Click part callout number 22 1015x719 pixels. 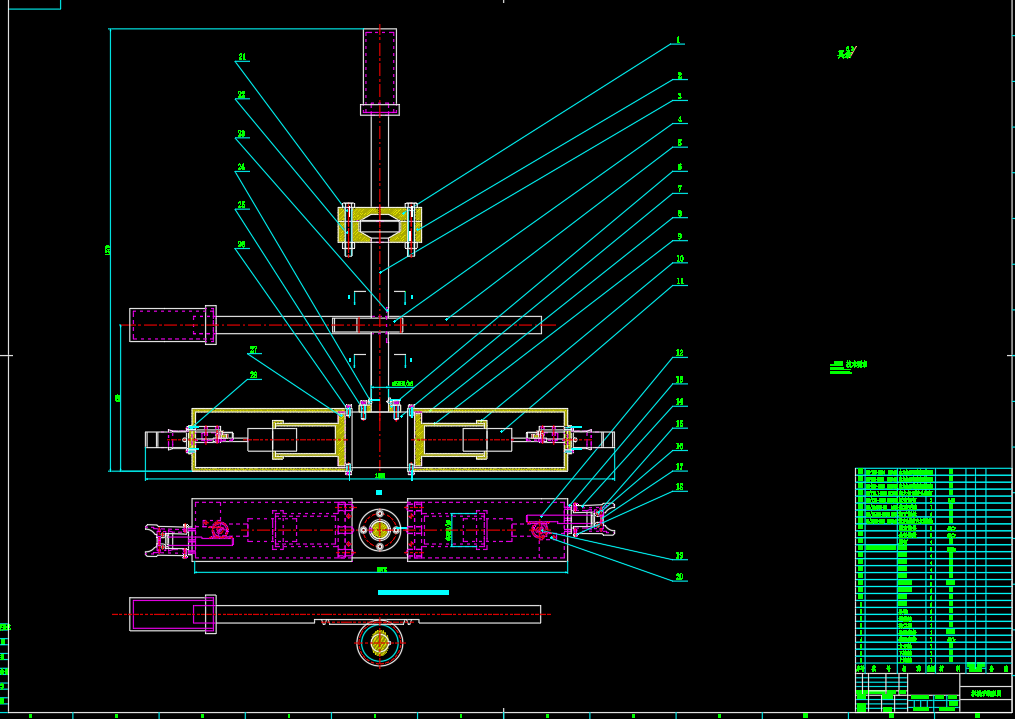point(241,94)
